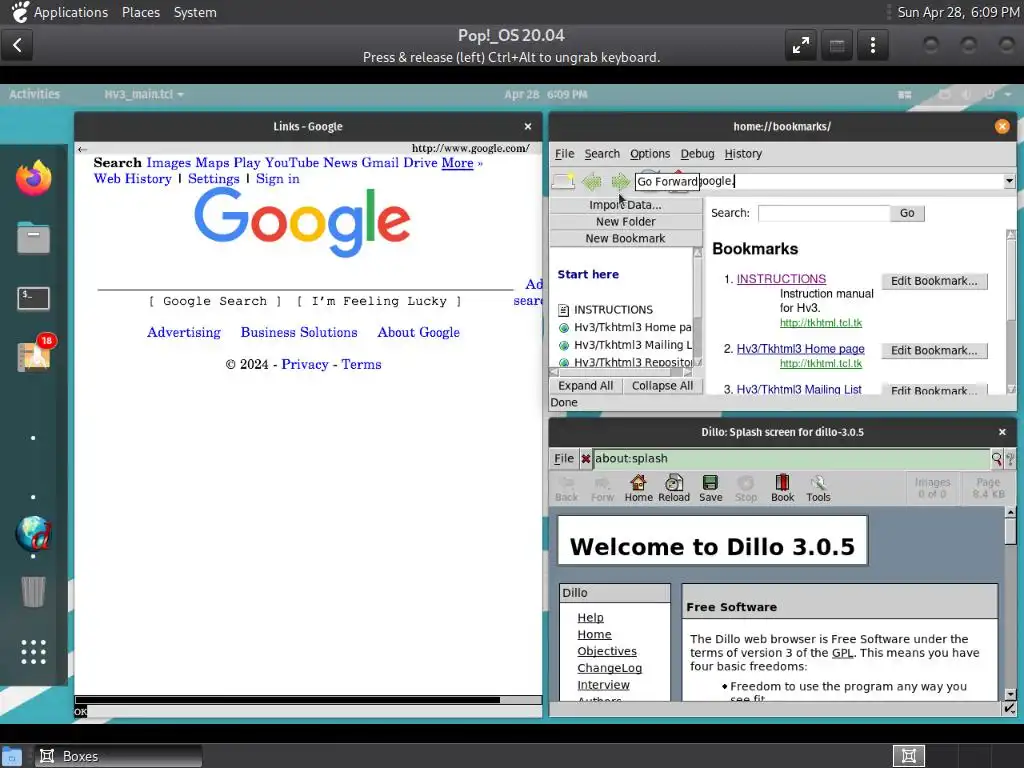
Task: Click Dillo's Home toolbar icon
Action: (x=638, y=488)
